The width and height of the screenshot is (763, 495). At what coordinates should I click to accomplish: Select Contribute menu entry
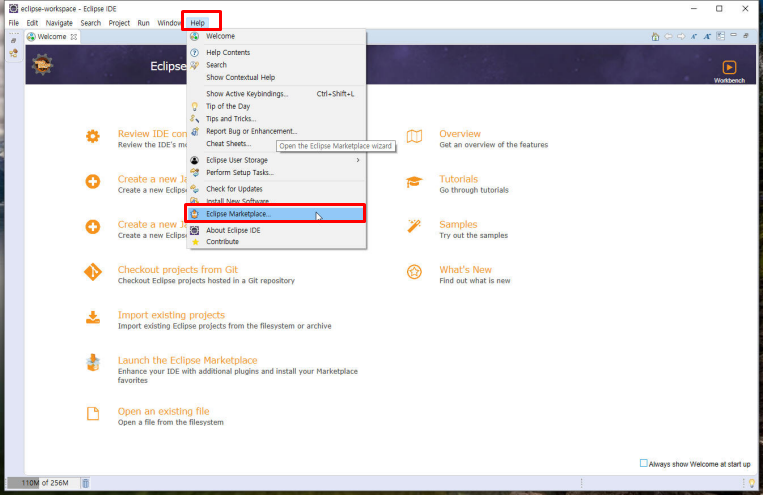(x=276, y=241)
